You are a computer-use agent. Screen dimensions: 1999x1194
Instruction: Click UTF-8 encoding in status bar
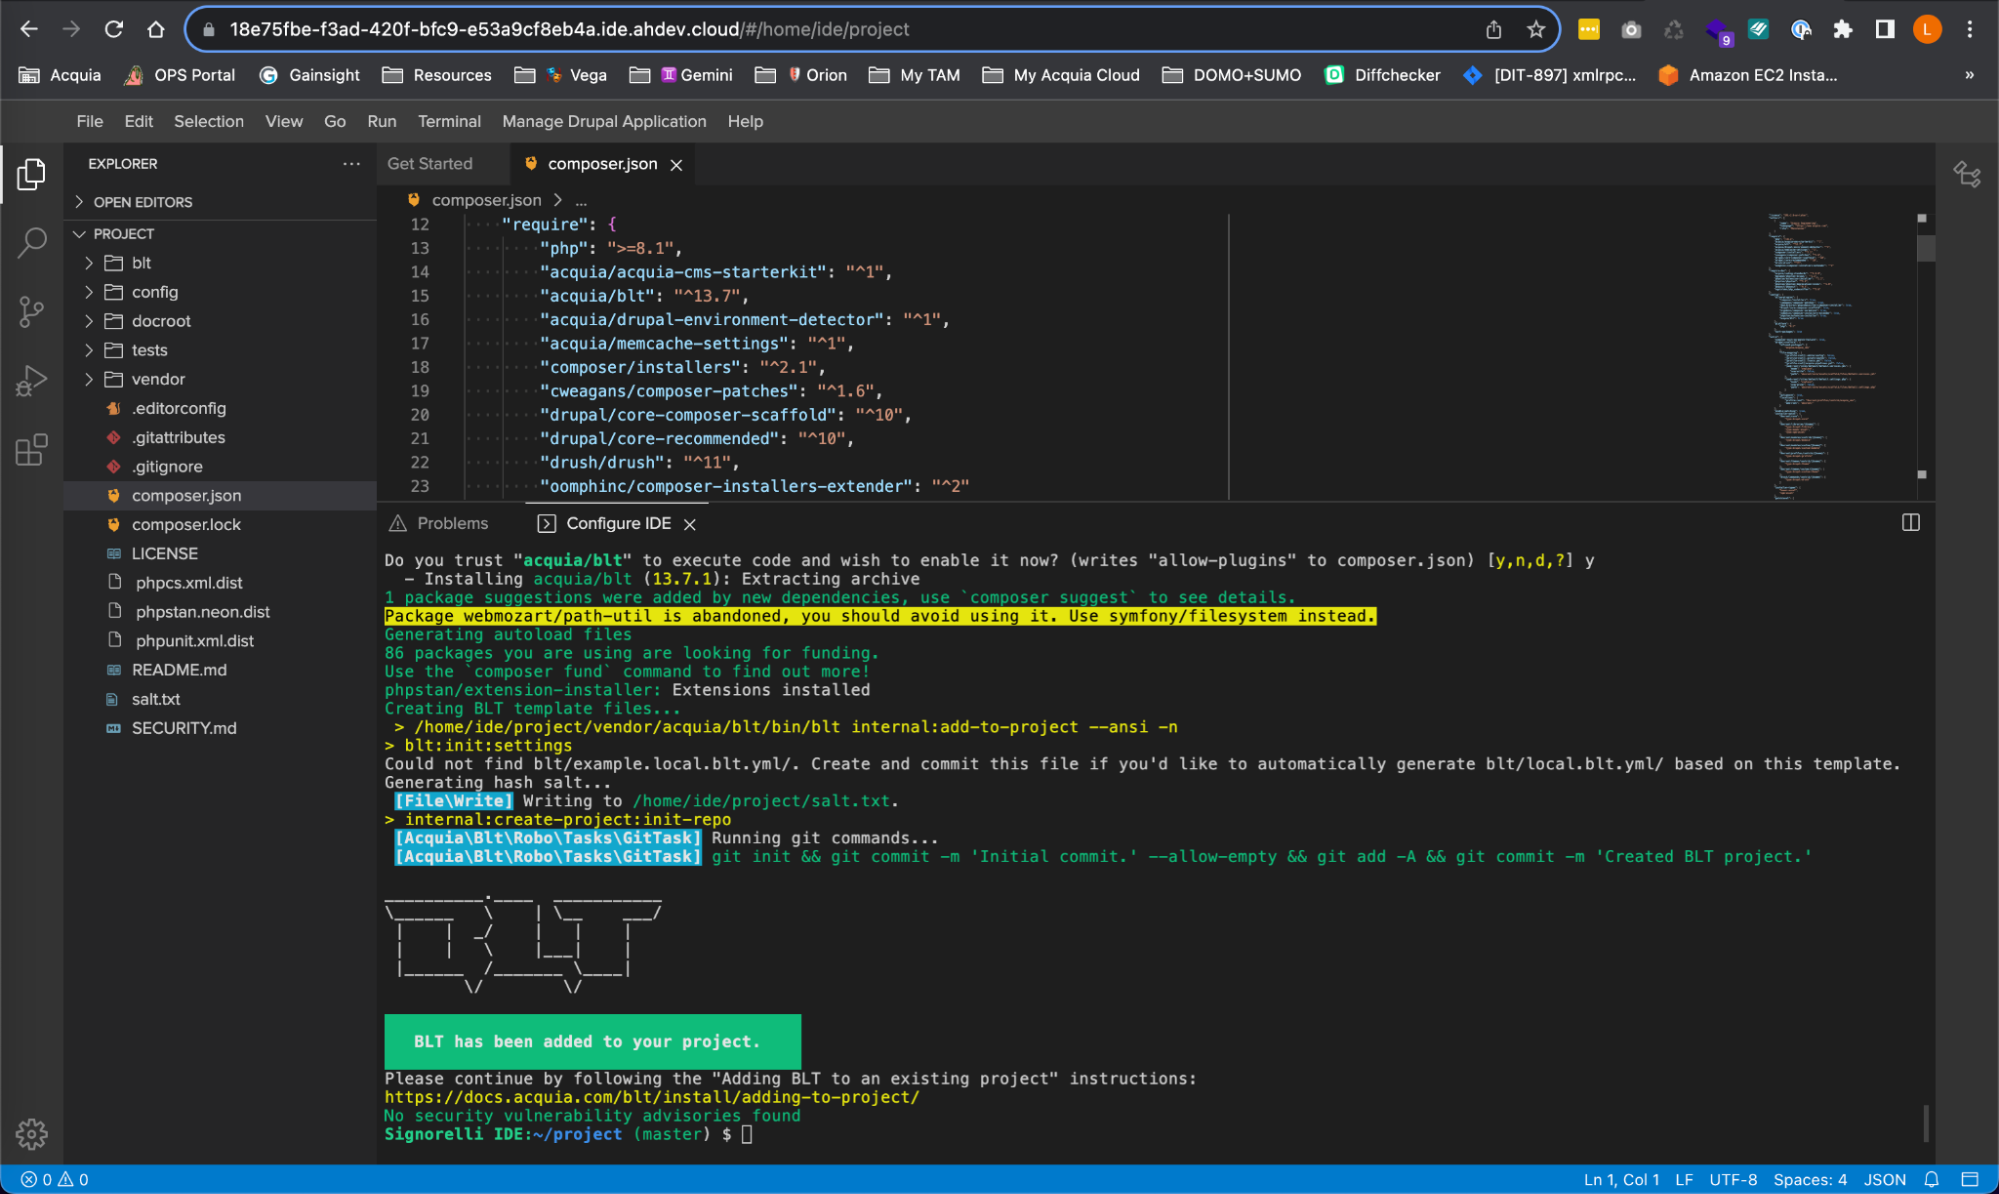click(x=1733, y=1180)
